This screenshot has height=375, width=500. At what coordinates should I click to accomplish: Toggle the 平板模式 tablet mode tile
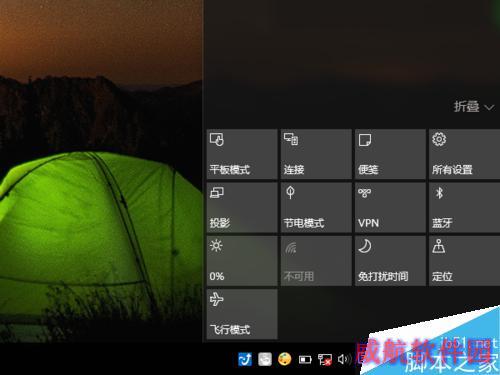(x=242, y=154)
